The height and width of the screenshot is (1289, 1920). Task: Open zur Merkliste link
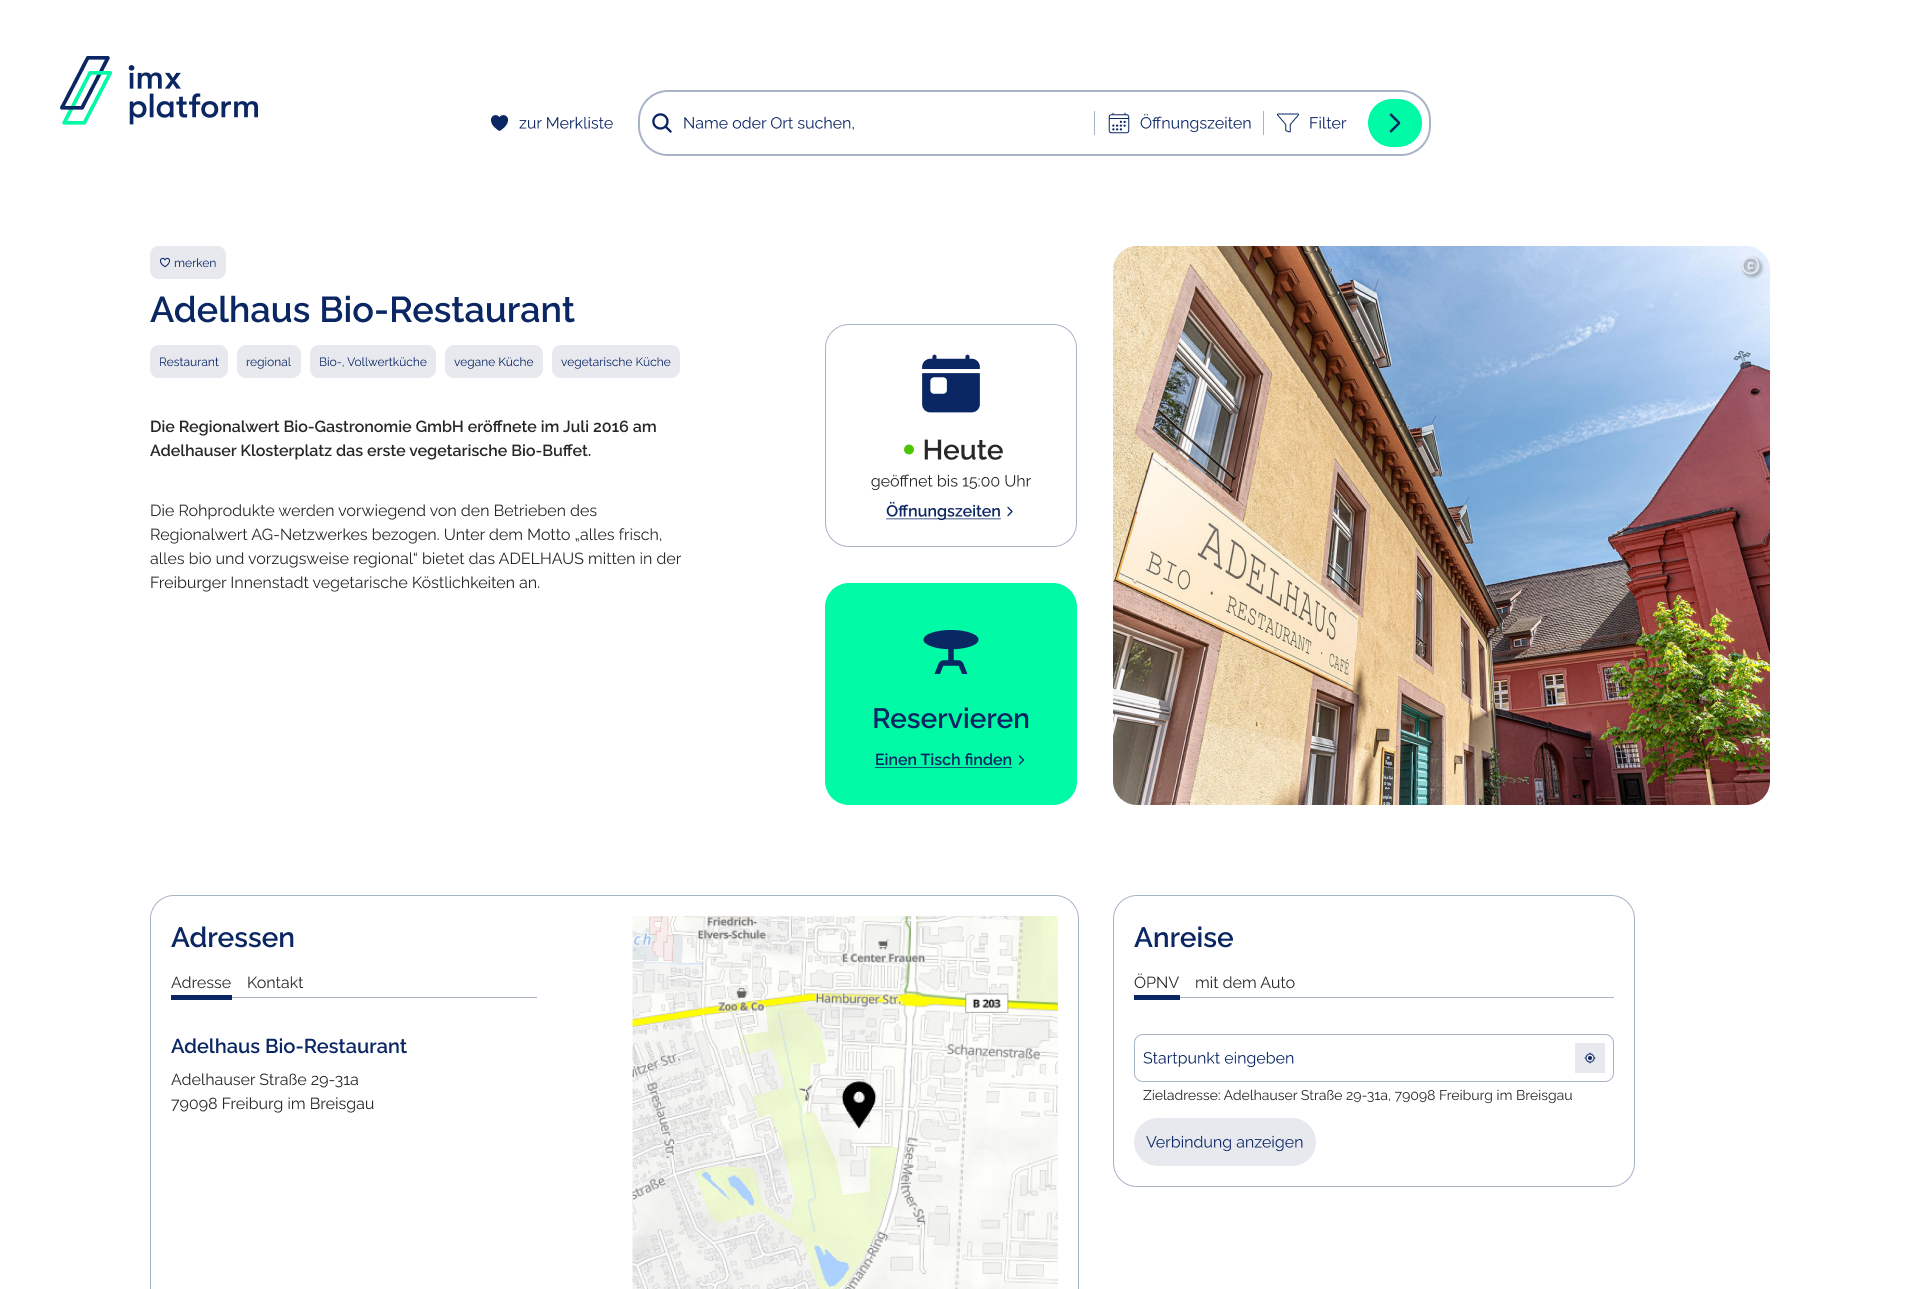[552, 123]
